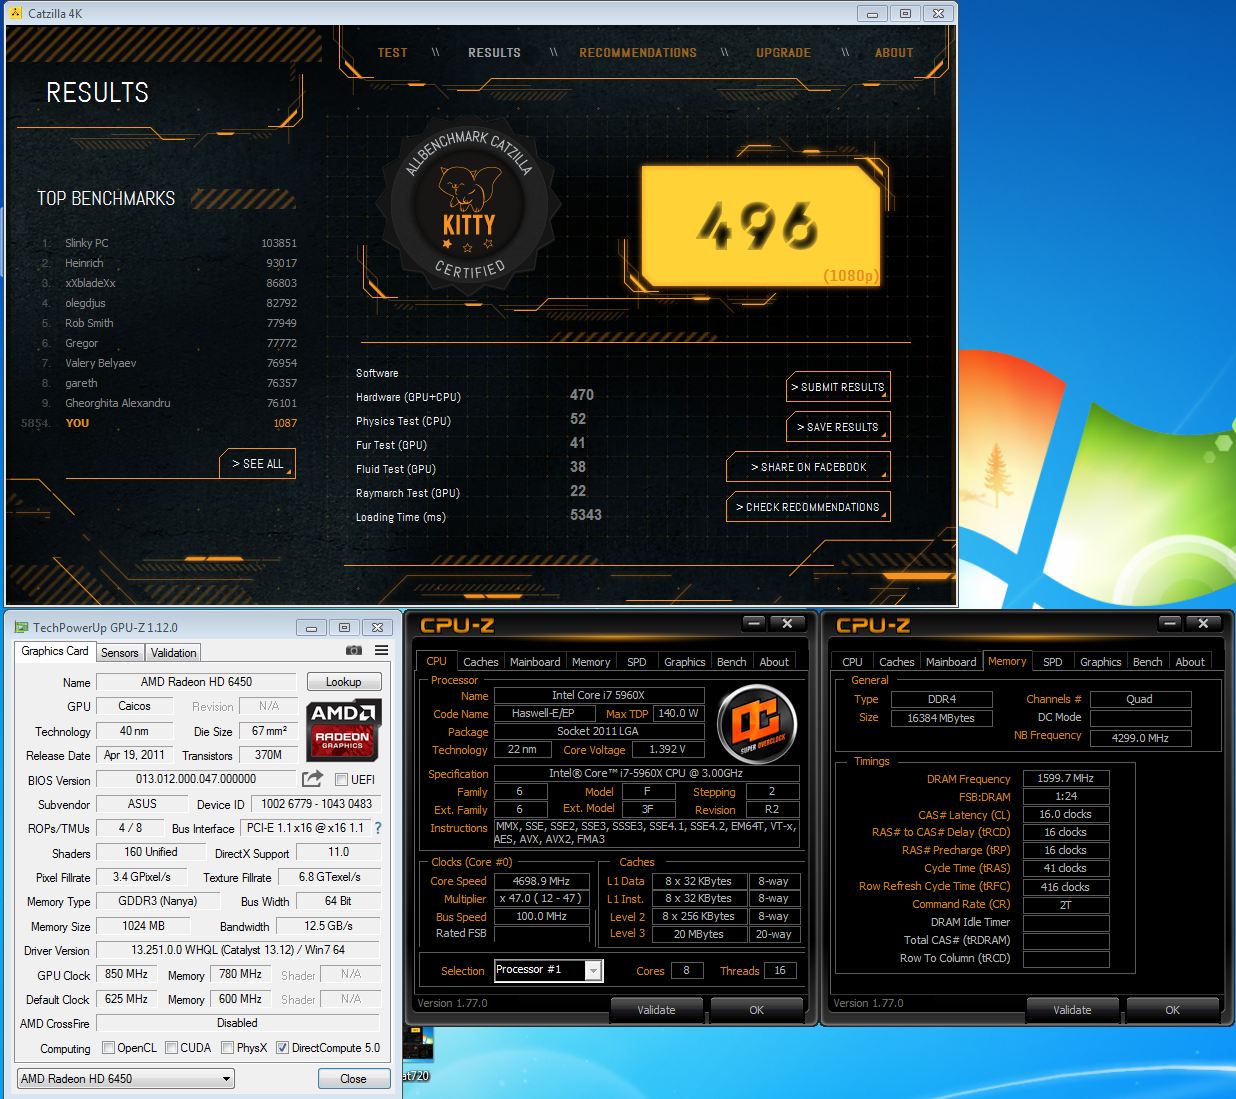
Task: Click Validate in the left CPU-Z window
Action: tap(656, 1010)
